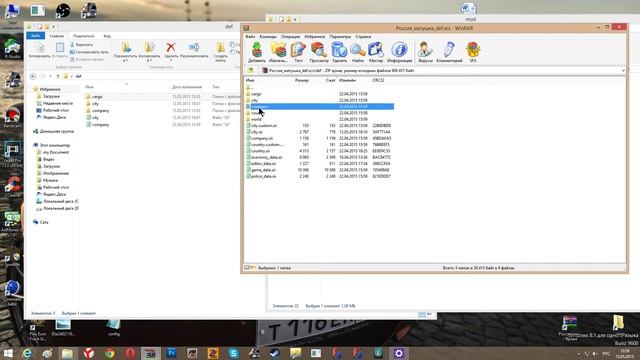
Task: Click Explorer ribbon Переименовать icon
Action: [194, 50]
